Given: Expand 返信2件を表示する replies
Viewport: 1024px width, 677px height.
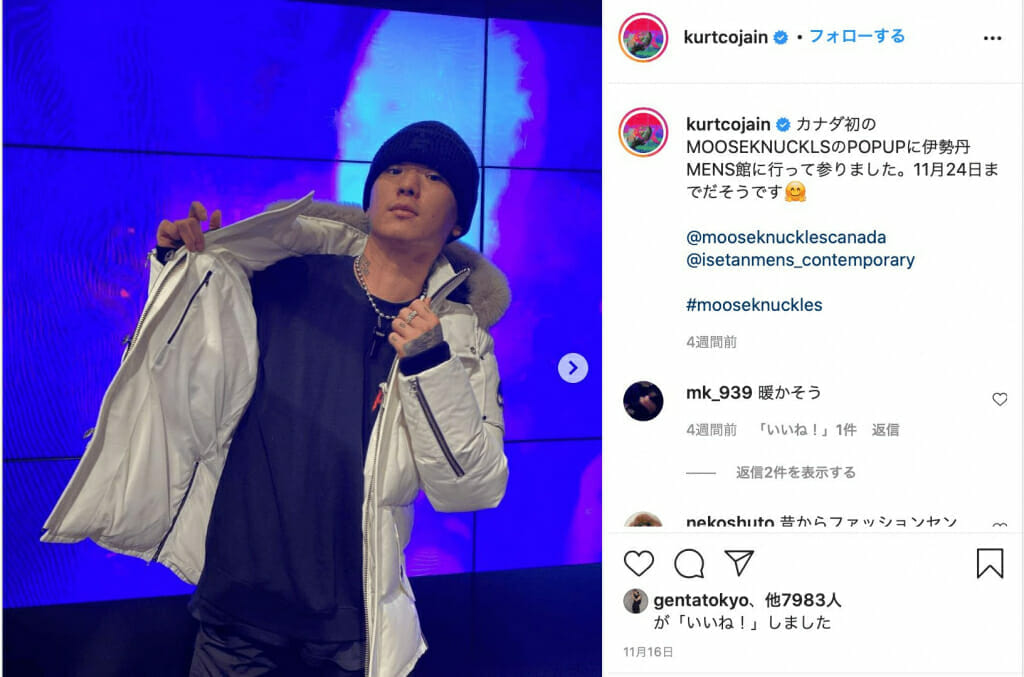Looking at the screenshot, I should (x=795, y=472).
